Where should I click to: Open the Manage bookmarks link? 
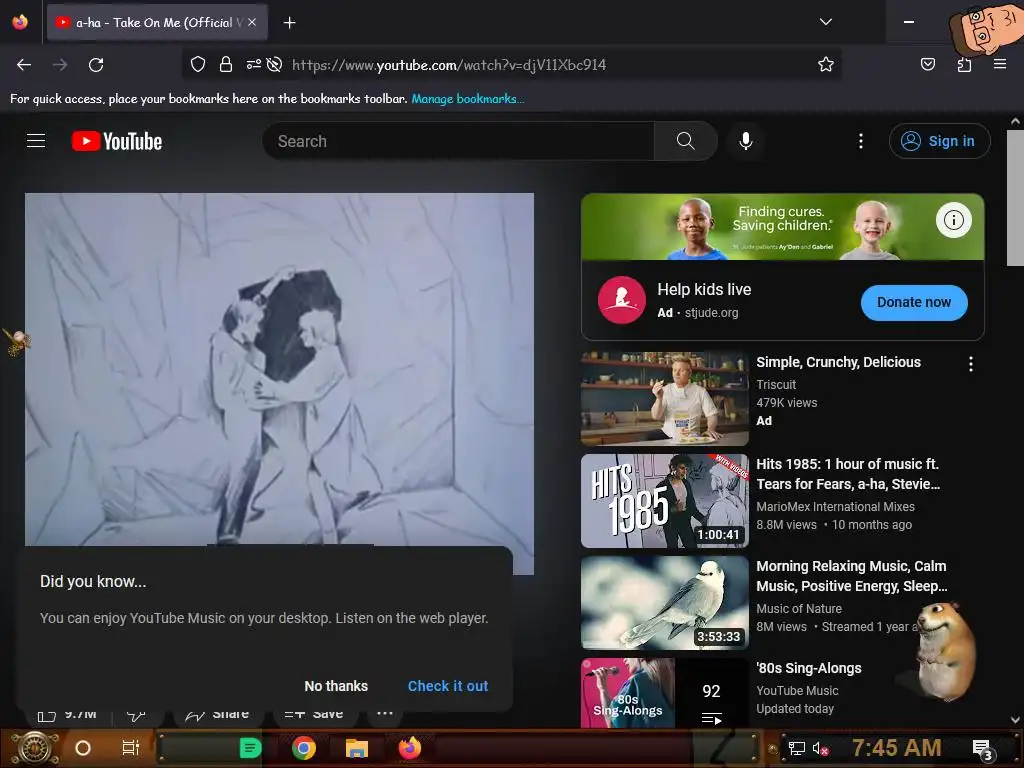pyautogui.click(x=468, y=99)
